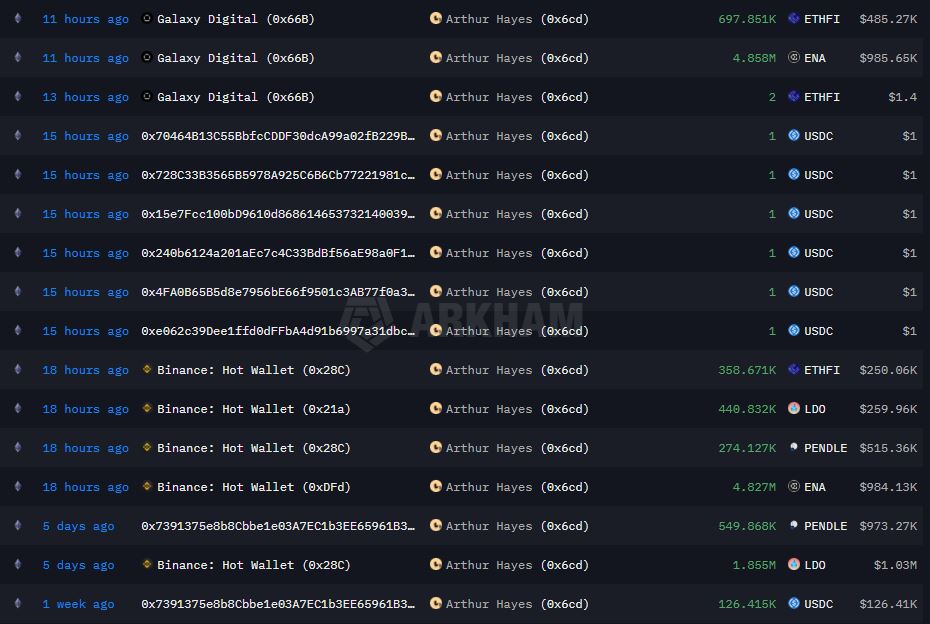The height and width of the screenshot is (624, 930).
Task: Open the "13 hours ago" transaction timestamp
Action: [x=85, y=97]
